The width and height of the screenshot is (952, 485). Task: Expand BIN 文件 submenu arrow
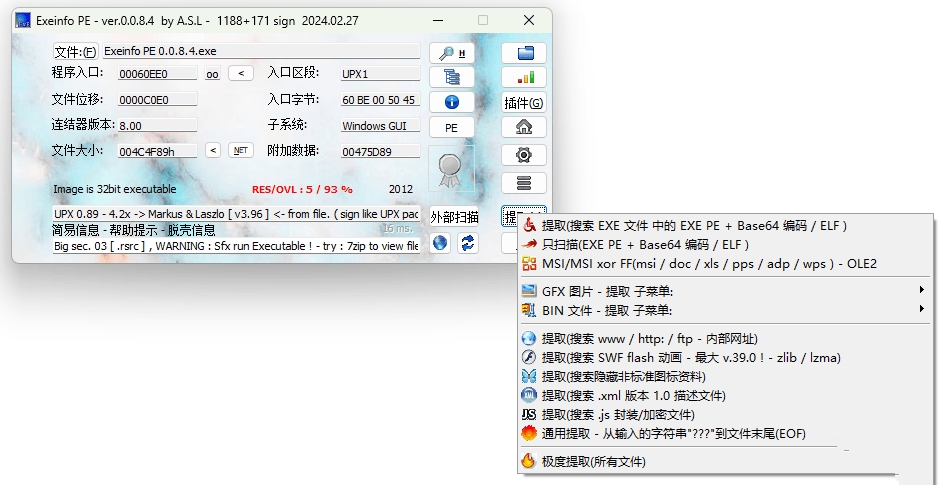tap(922, 309)
